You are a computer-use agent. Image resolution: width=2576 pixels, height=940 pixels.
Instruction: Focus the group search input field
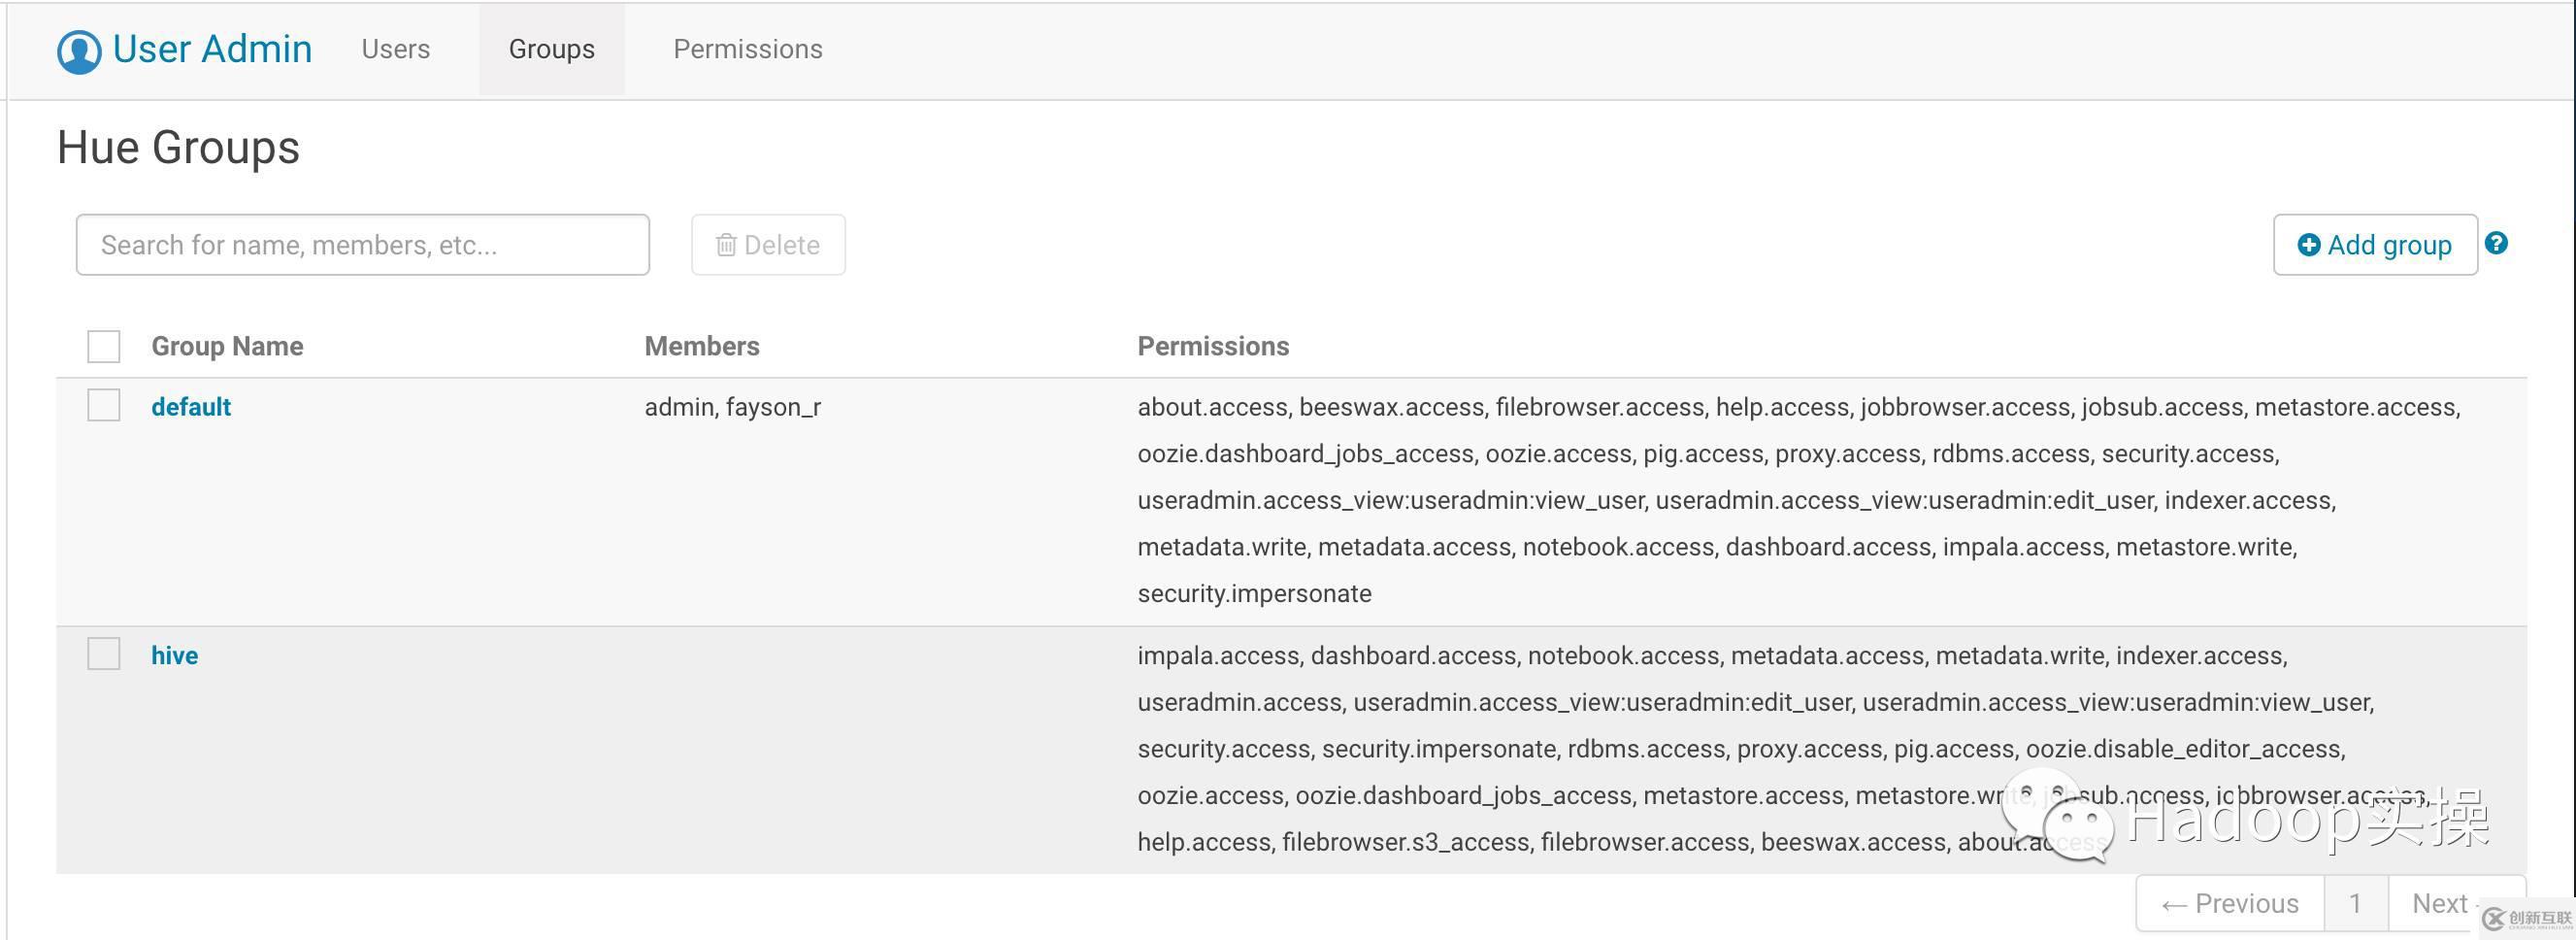point(362,245)
